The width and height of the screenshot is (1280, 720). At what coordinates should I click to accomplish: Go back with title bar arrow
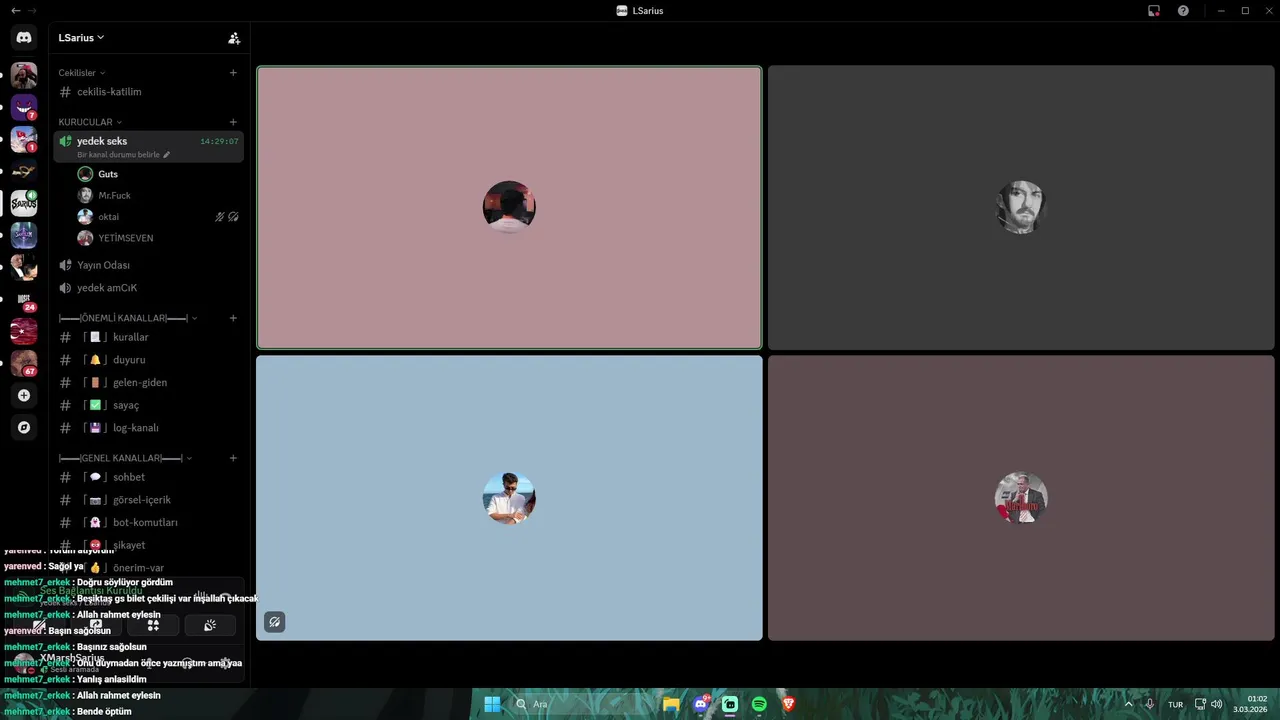pyautogui.click(x=15, y=11)
